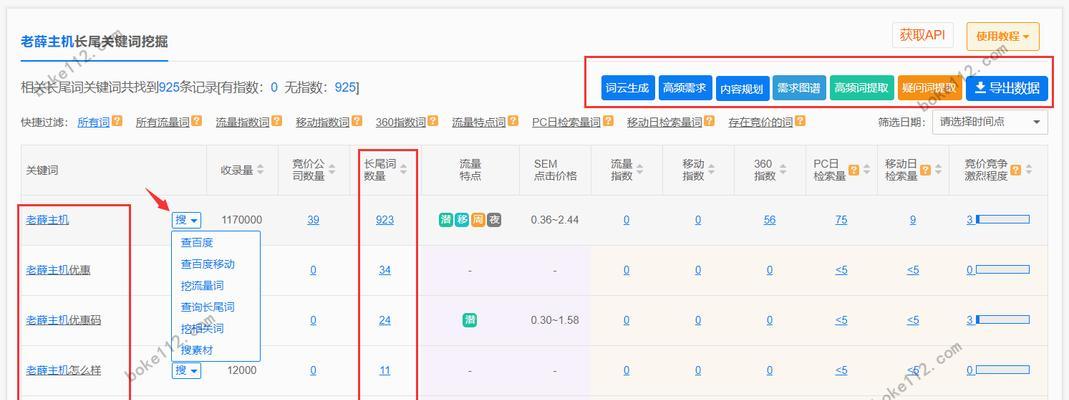1069x400 pixels.
Task: Click competition bar in 老薛主机 row
Action: pyautogui.click(x=1002, y=219)
